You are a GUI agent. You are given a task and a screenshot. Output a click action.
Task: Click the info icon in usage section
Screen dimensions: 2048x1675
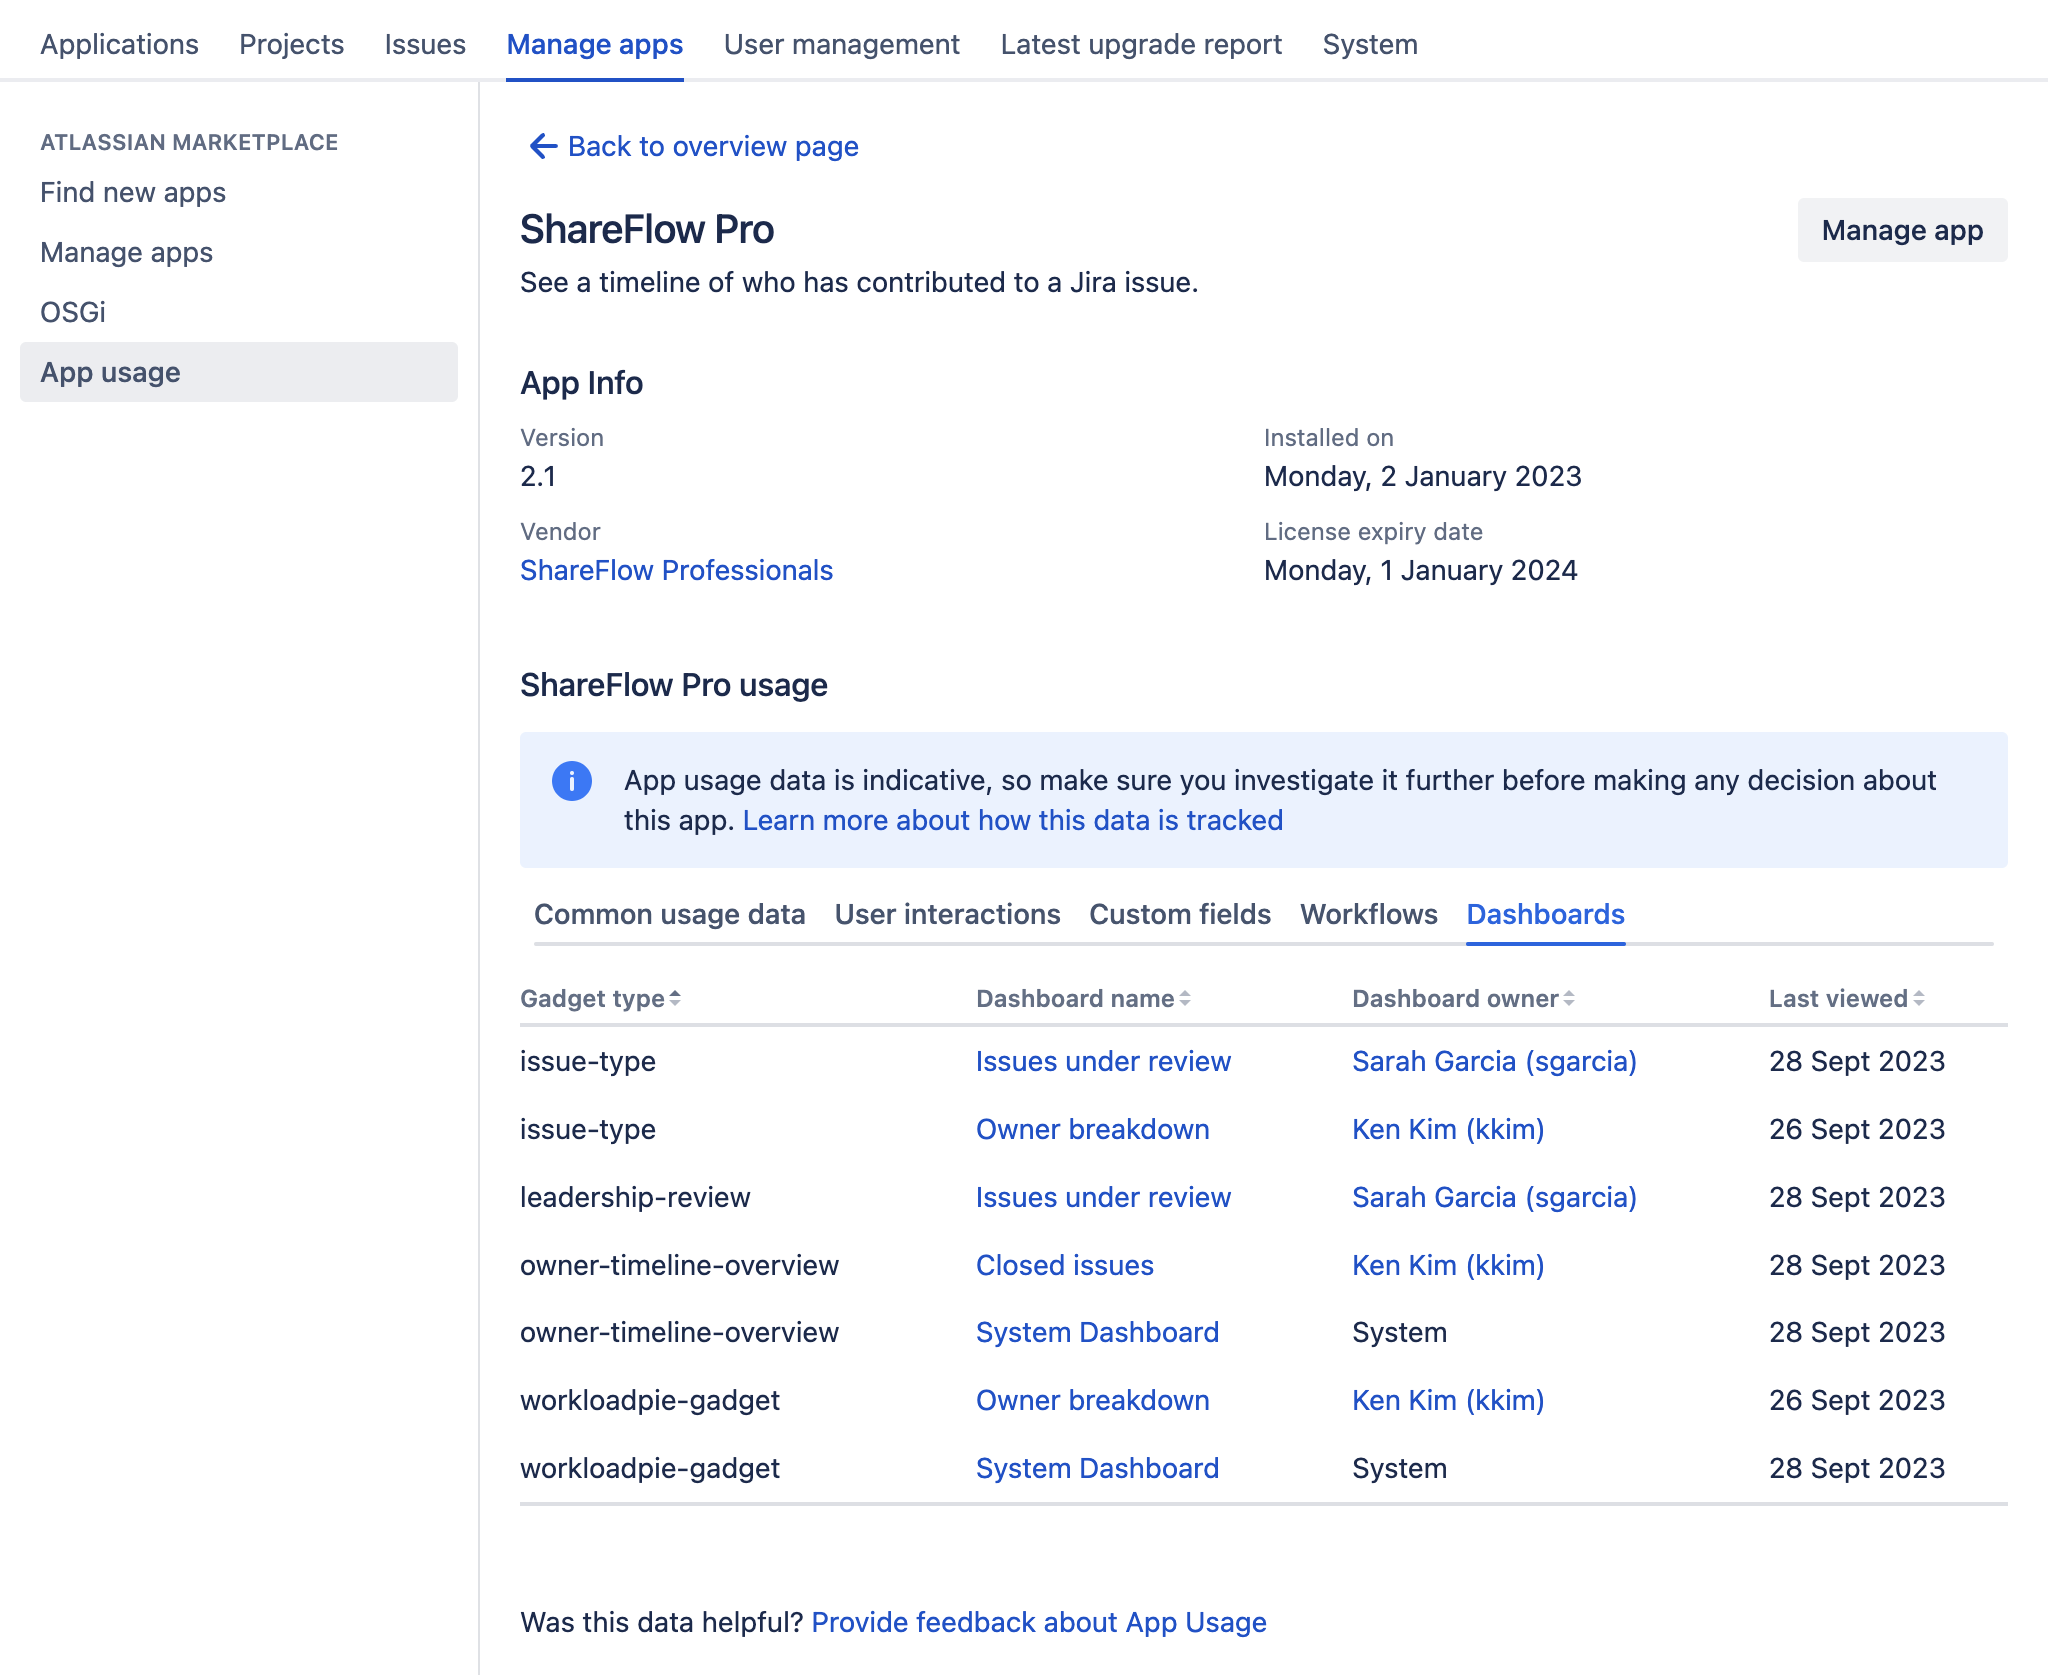point(573,779)
